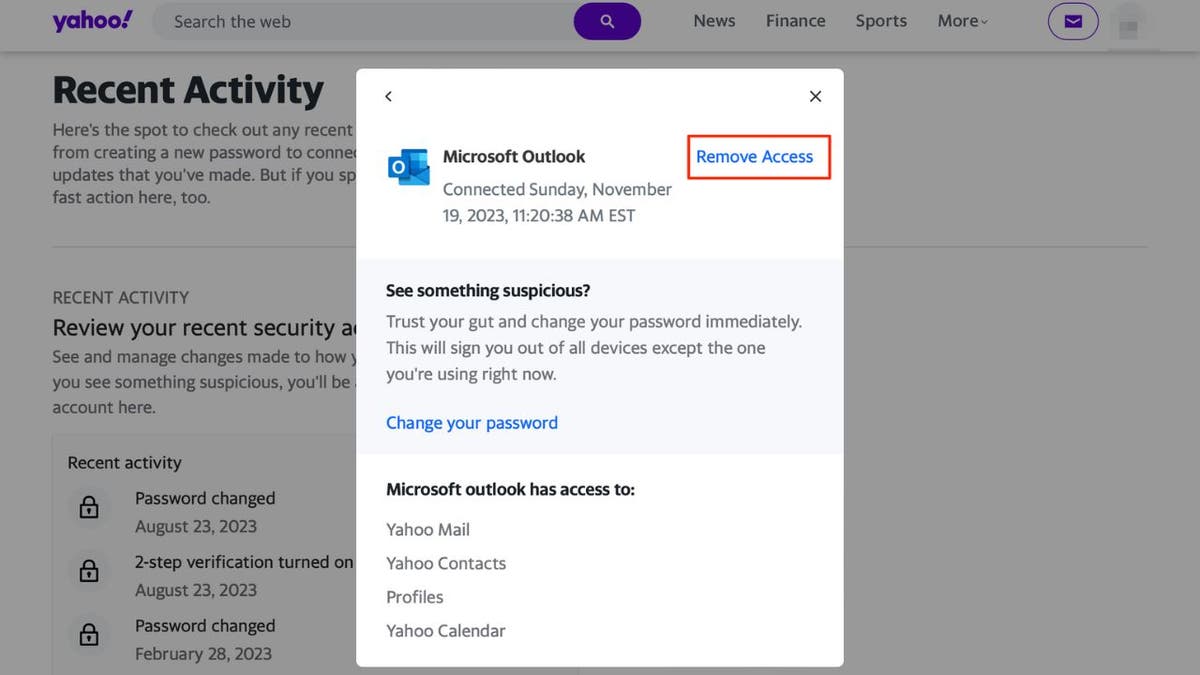Select 'Yahoo Calendar' in the access list

(x=446, y=631)
